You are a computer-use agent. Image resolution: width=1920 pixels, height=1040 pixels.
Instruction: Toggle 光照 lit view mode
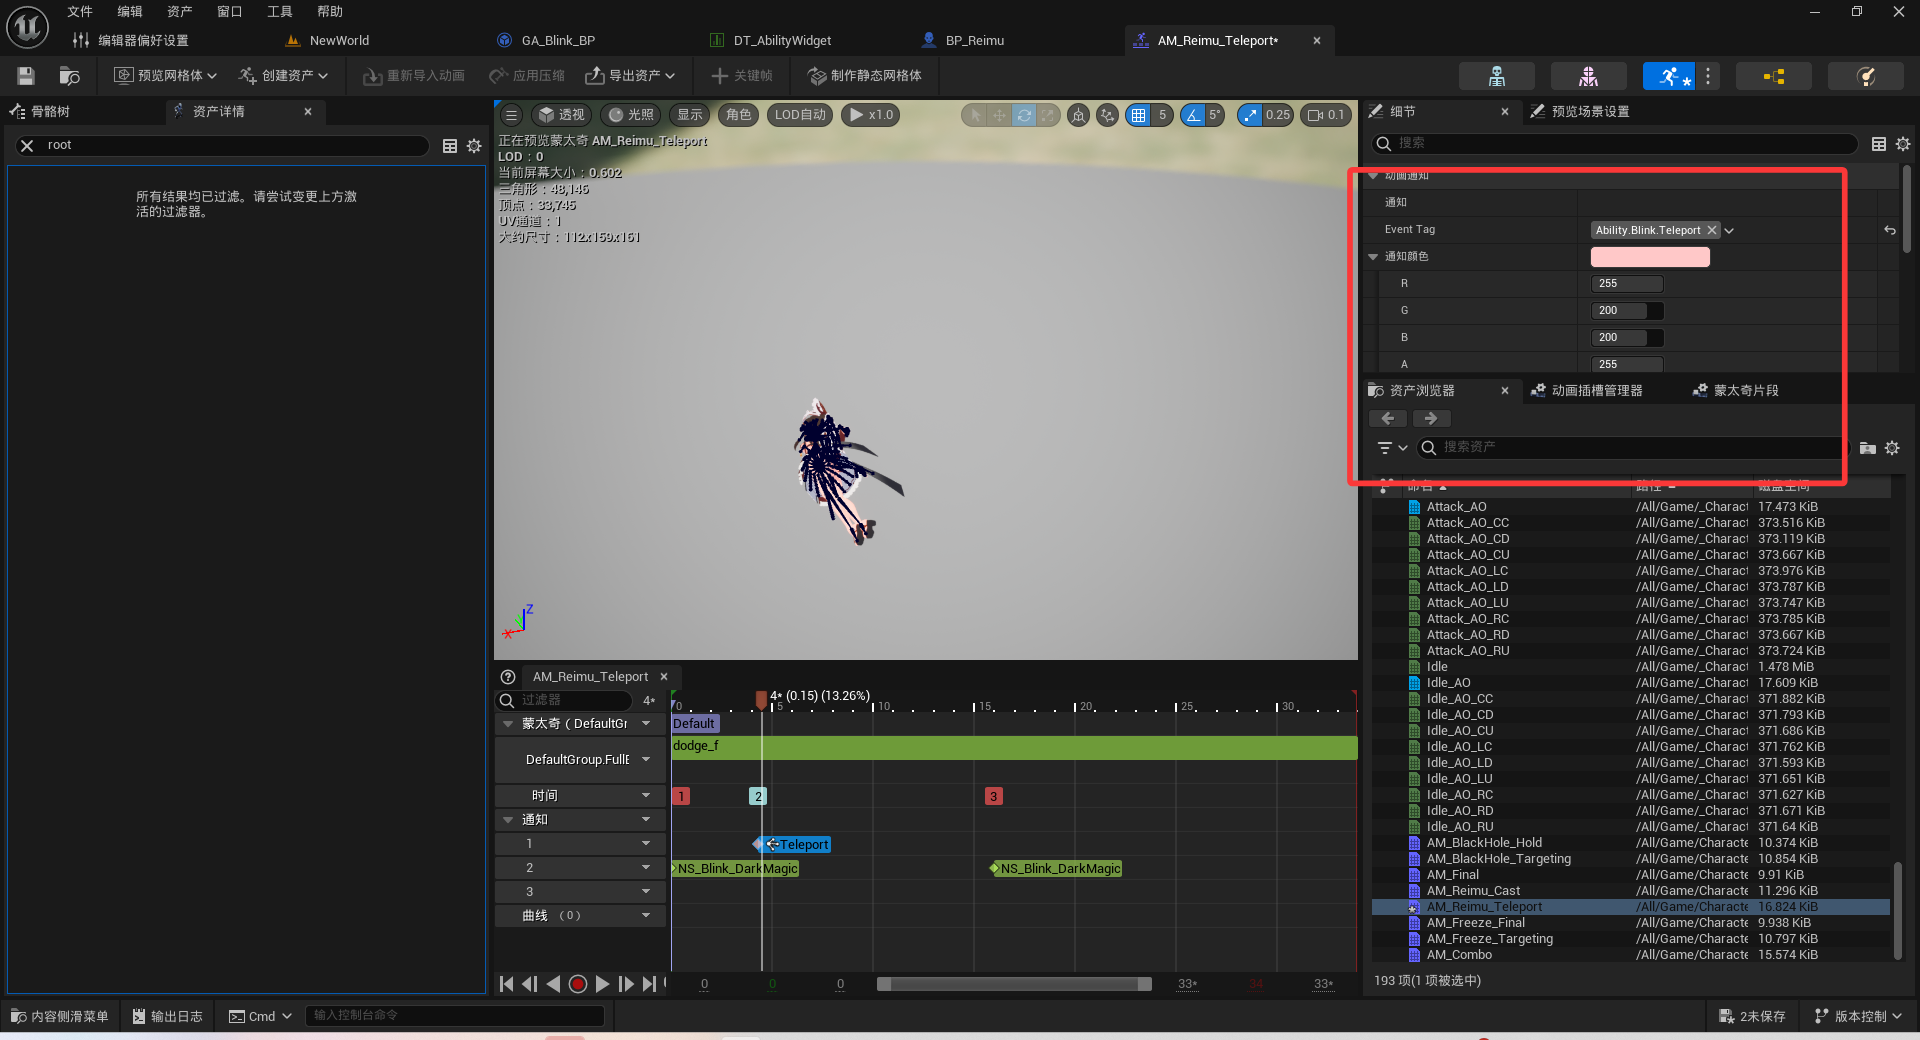tap(631, 115)
